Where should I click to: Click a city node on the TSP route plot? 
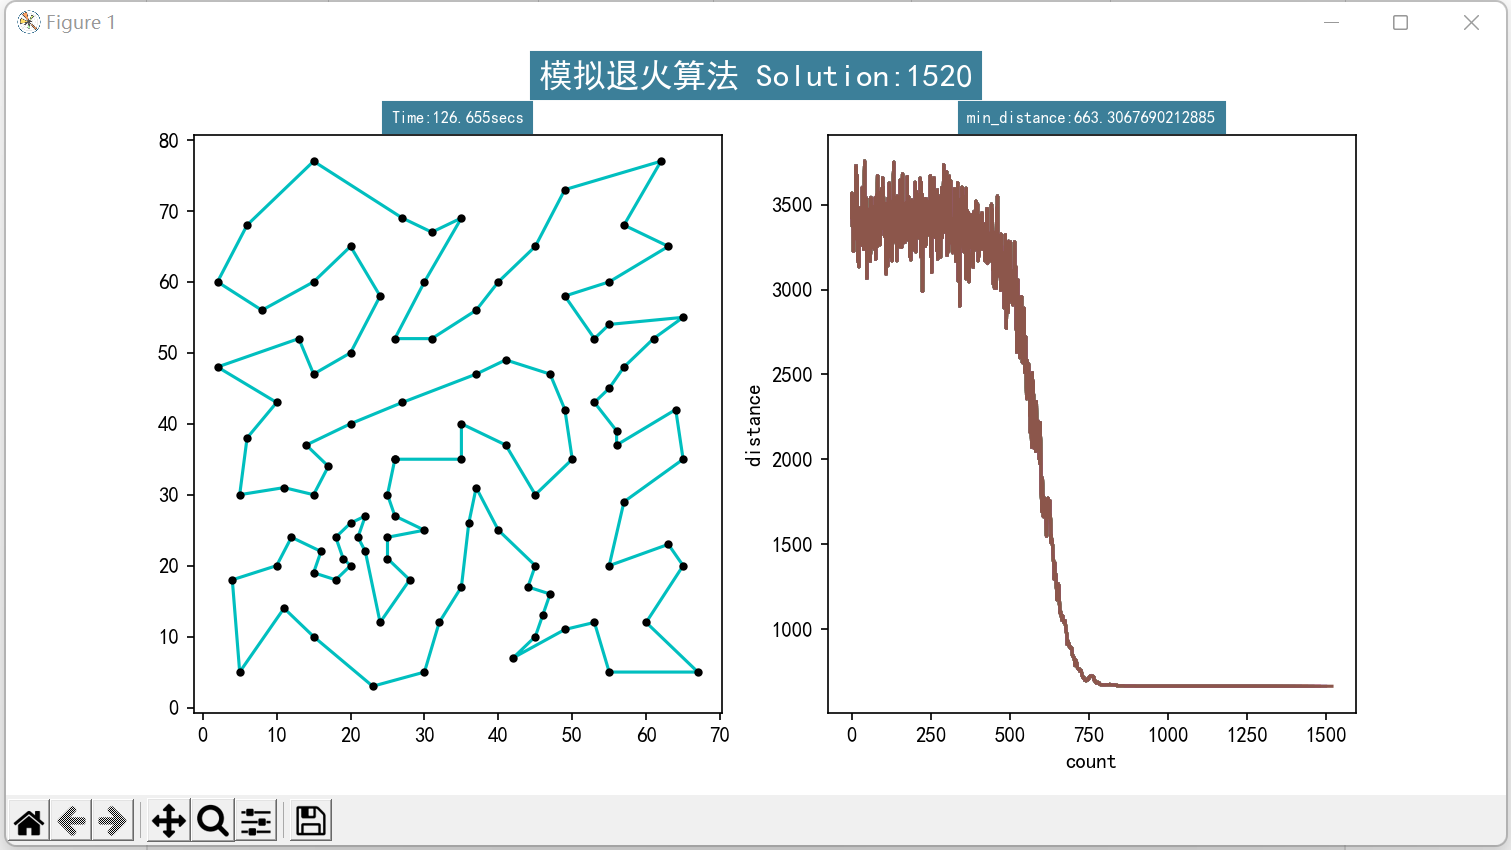(x=315, y=159)
